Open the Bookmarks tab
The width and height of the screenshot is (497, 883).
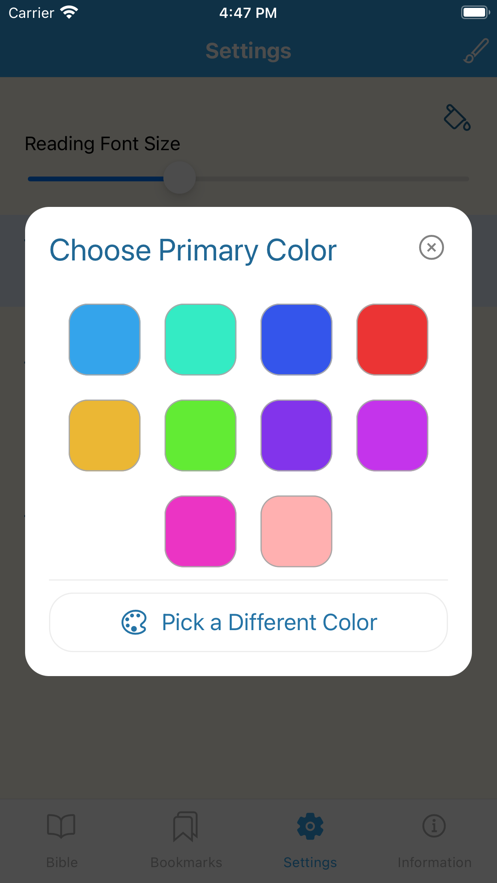click(186, 840)
